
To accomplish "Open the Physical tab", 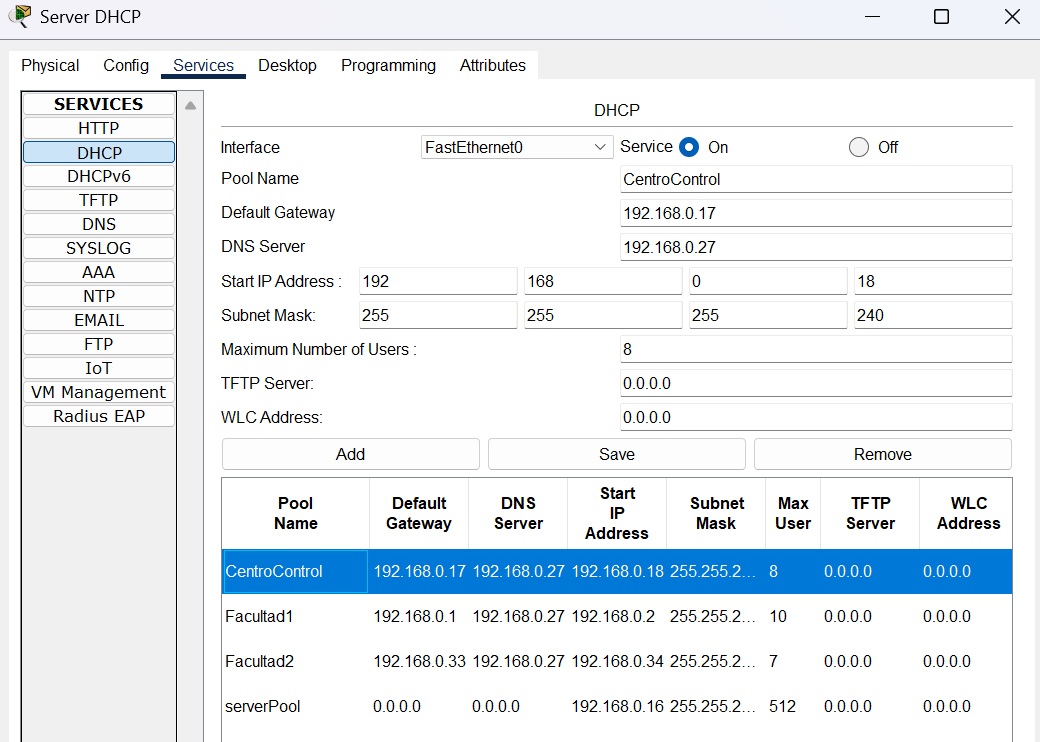I will click(x=50, y=66).
